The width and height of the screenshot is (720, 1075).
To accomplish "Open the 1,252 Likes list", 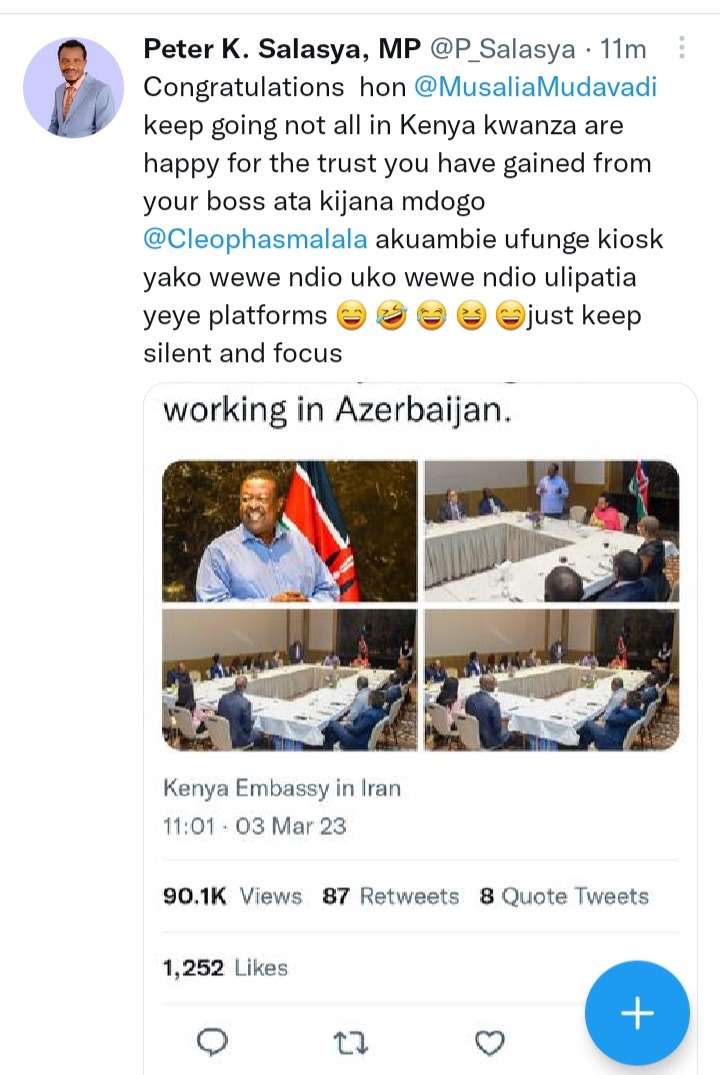I will pyautogui.click(x=225, y=967).
